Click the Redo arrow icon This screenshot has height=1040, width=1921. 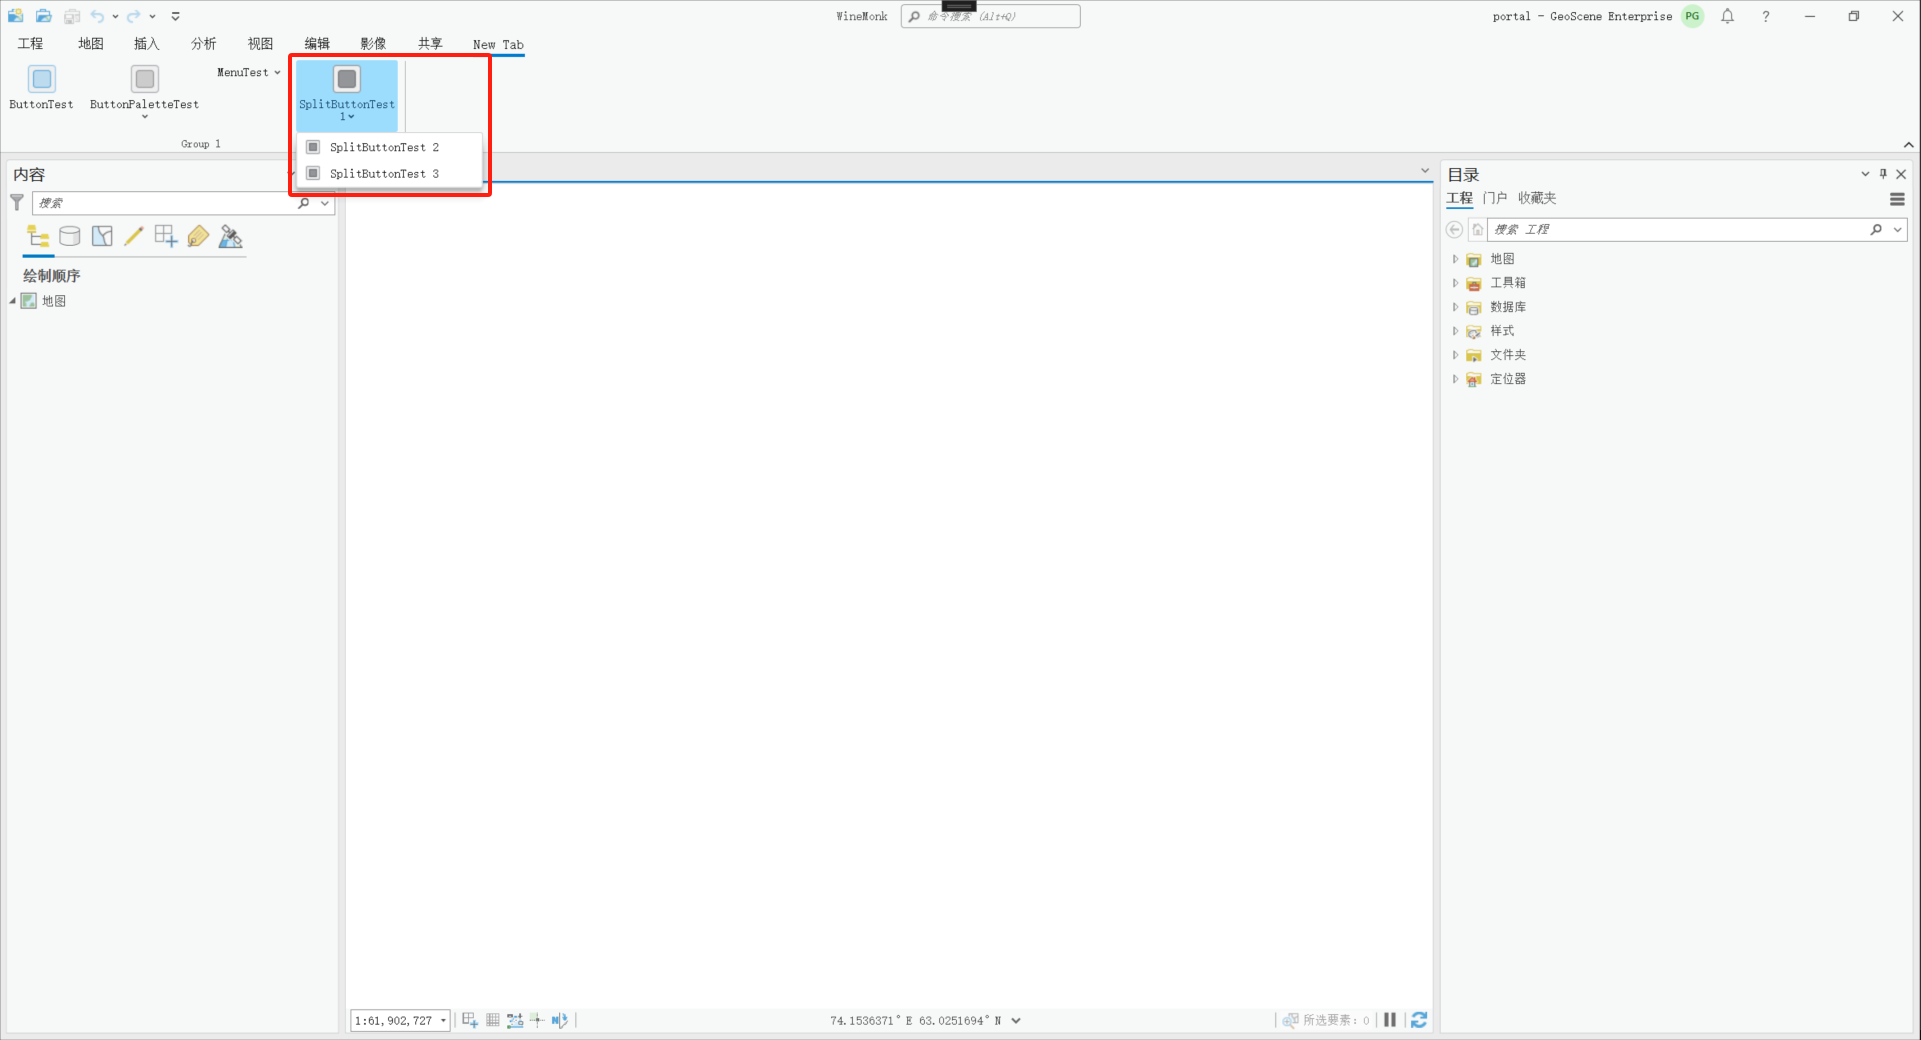133,16
